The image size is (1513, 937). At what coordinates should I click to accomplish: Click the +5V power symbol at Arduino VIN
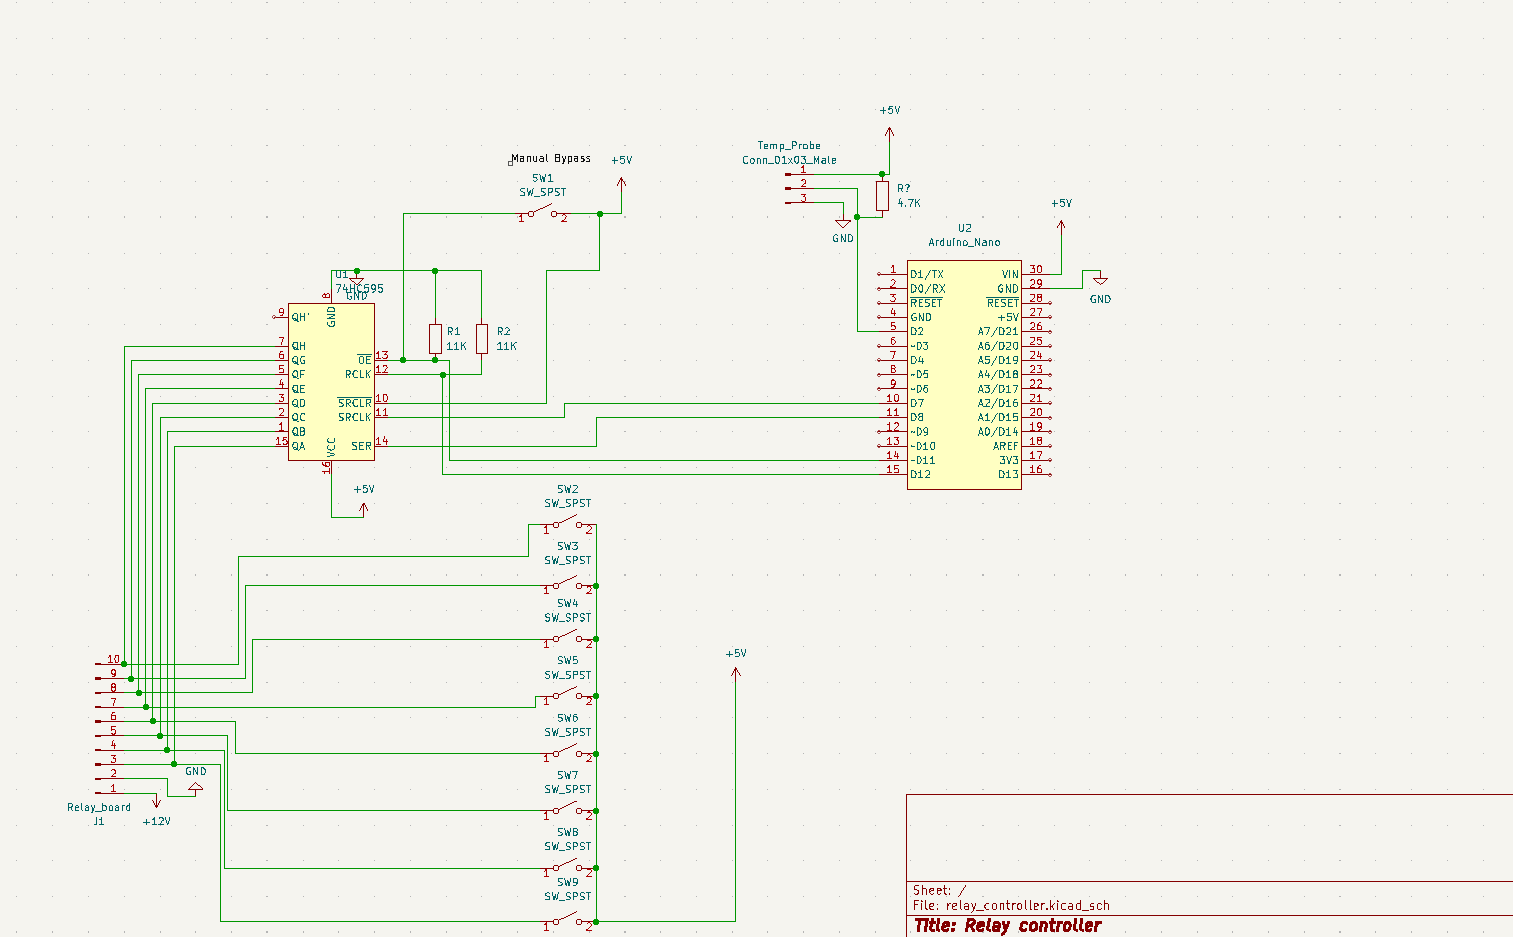tap(1061, 225)
